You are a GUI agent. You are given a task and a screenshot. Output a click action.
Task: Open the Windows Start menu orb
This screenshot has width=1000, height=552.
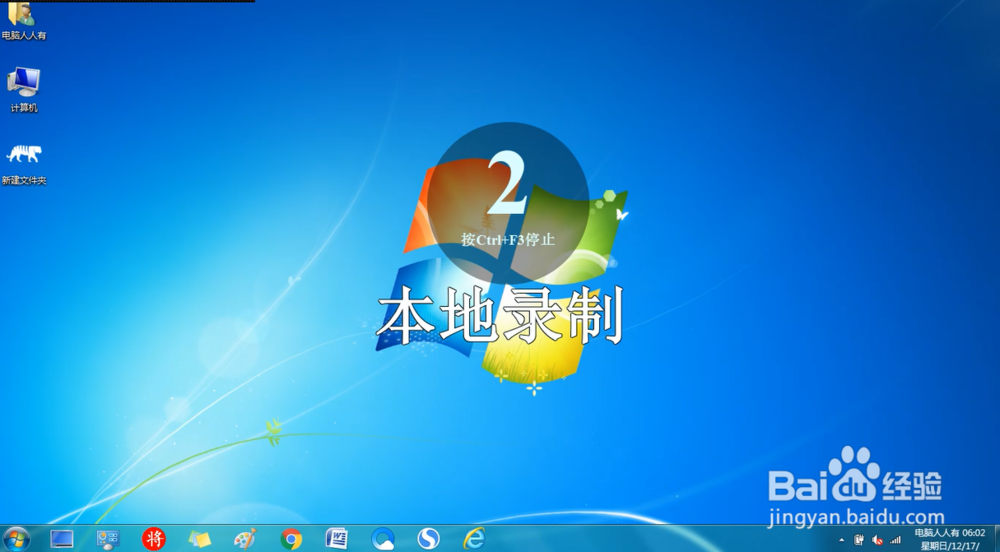[x=16, y=539]
